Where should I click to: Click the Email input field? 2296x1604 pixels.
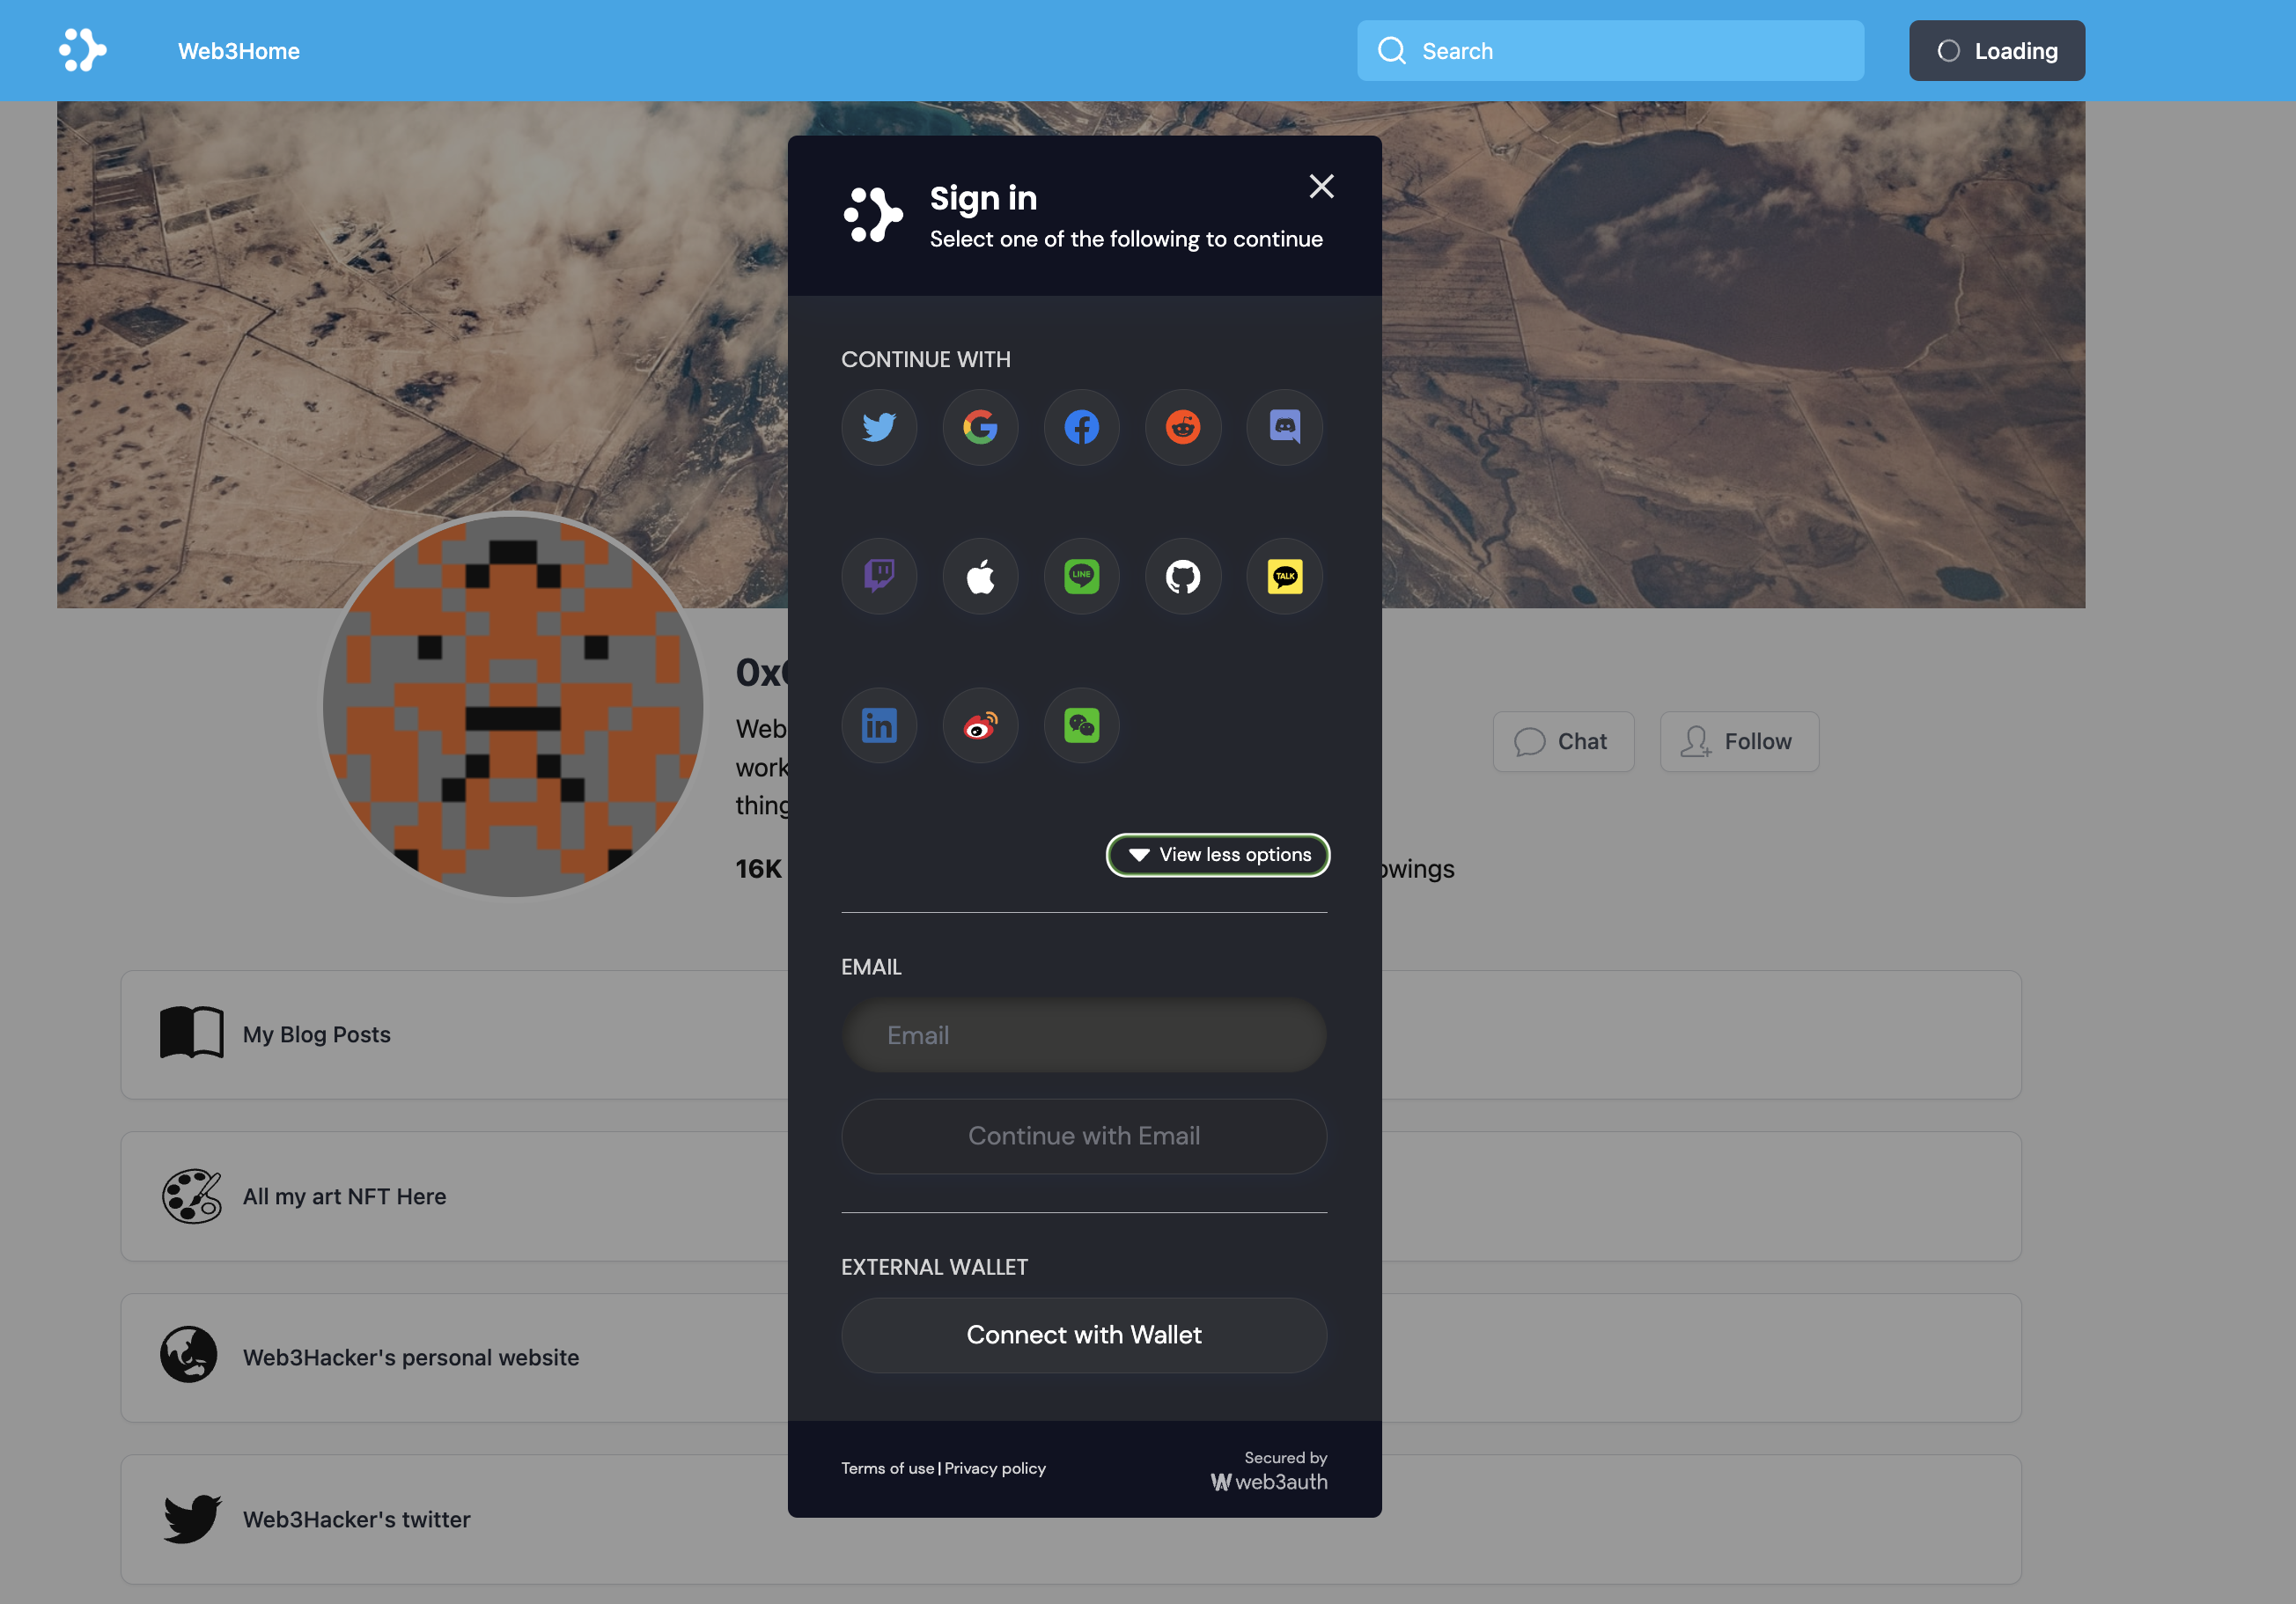pyautogui.click(x=1084, y=1035)
